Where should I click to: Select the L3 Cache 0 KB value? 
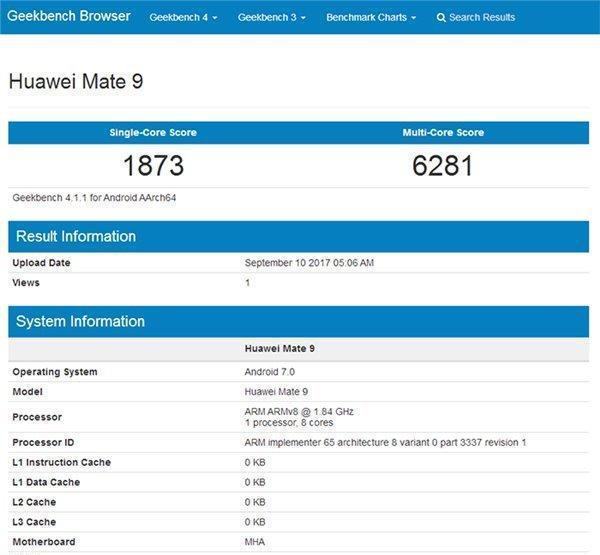click(x=255, y=522)
